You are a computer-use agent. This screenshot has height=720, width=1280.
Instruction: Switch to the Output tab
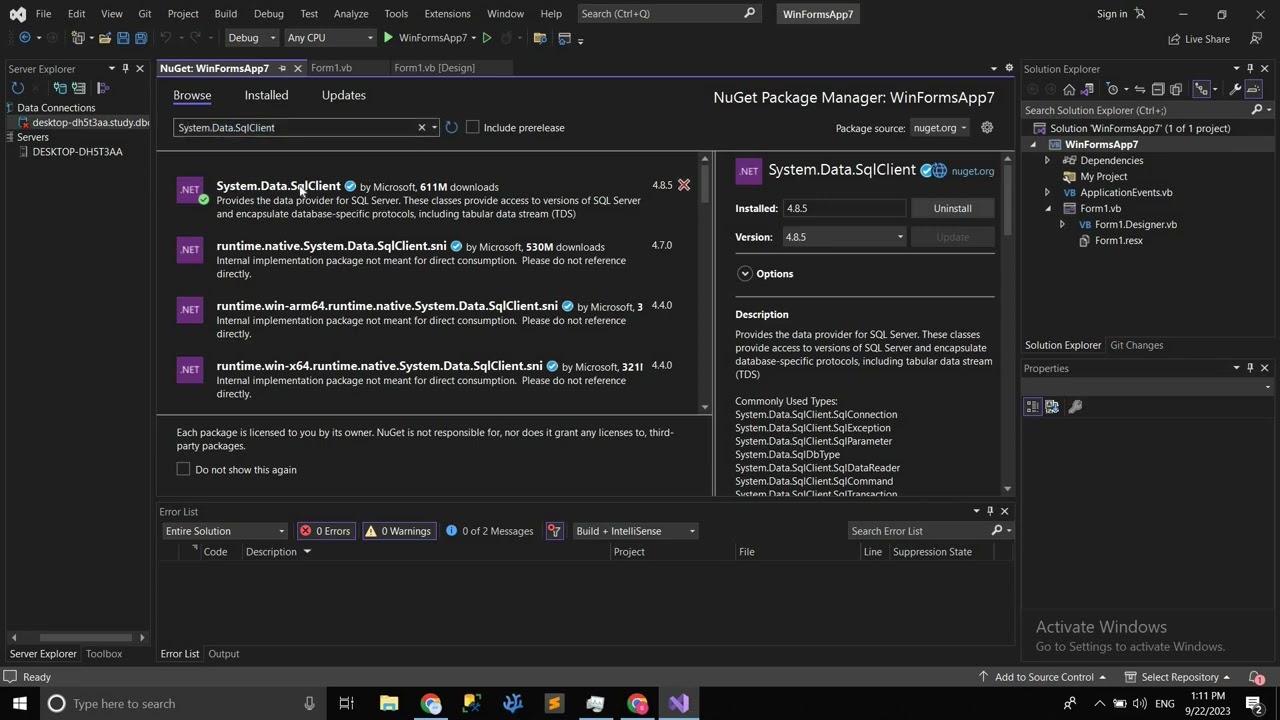tap(223, 654)
